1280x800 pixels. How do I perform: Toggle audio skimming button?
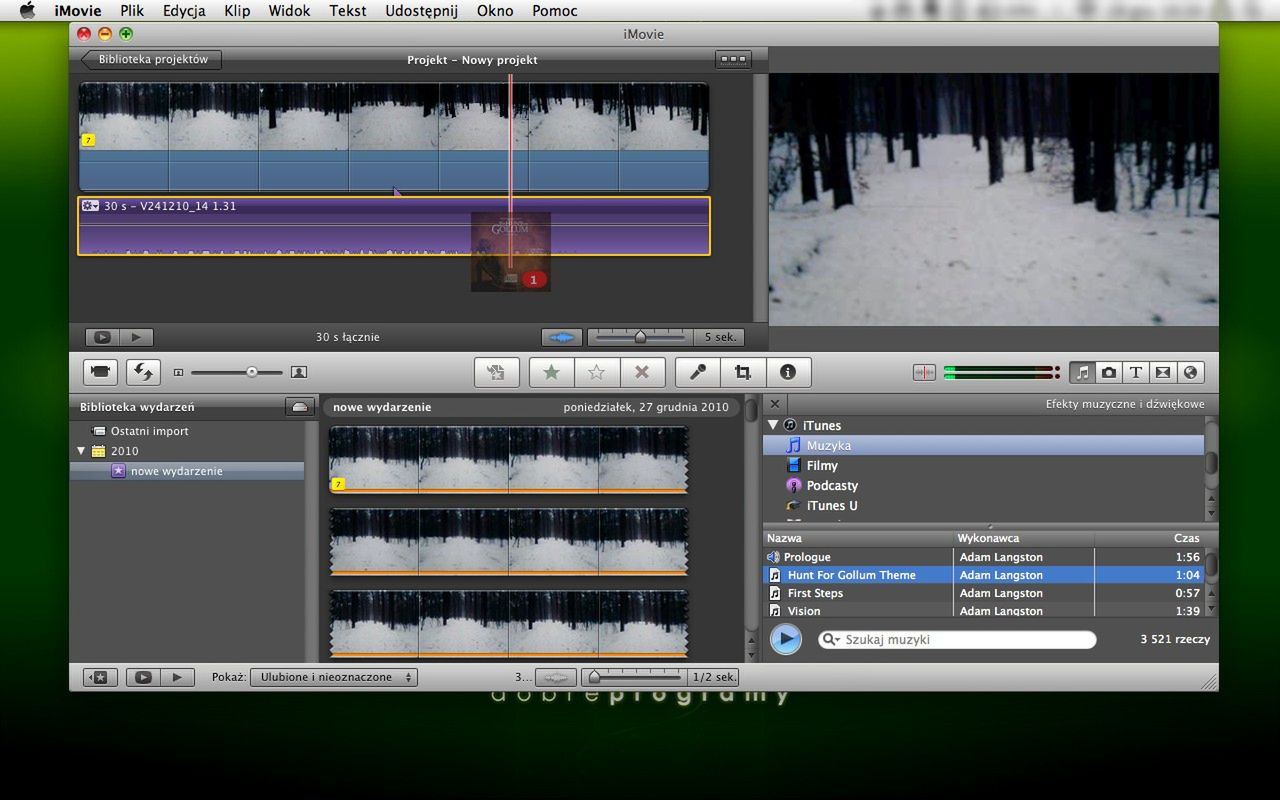pos(924,372)
